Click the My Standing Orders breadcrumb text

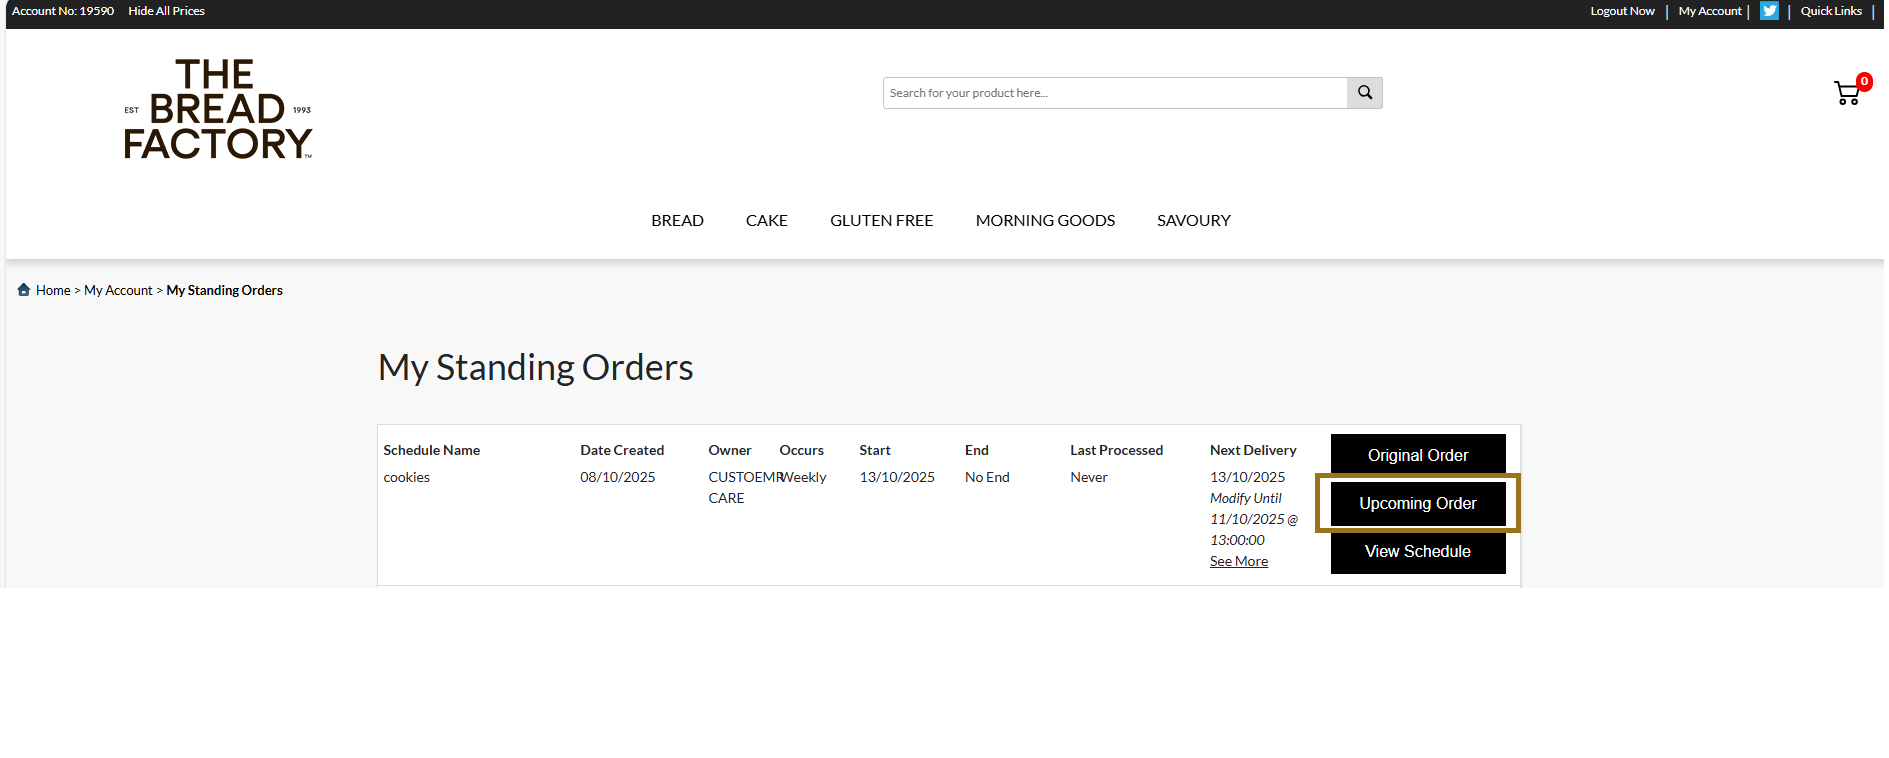[224, 290]
